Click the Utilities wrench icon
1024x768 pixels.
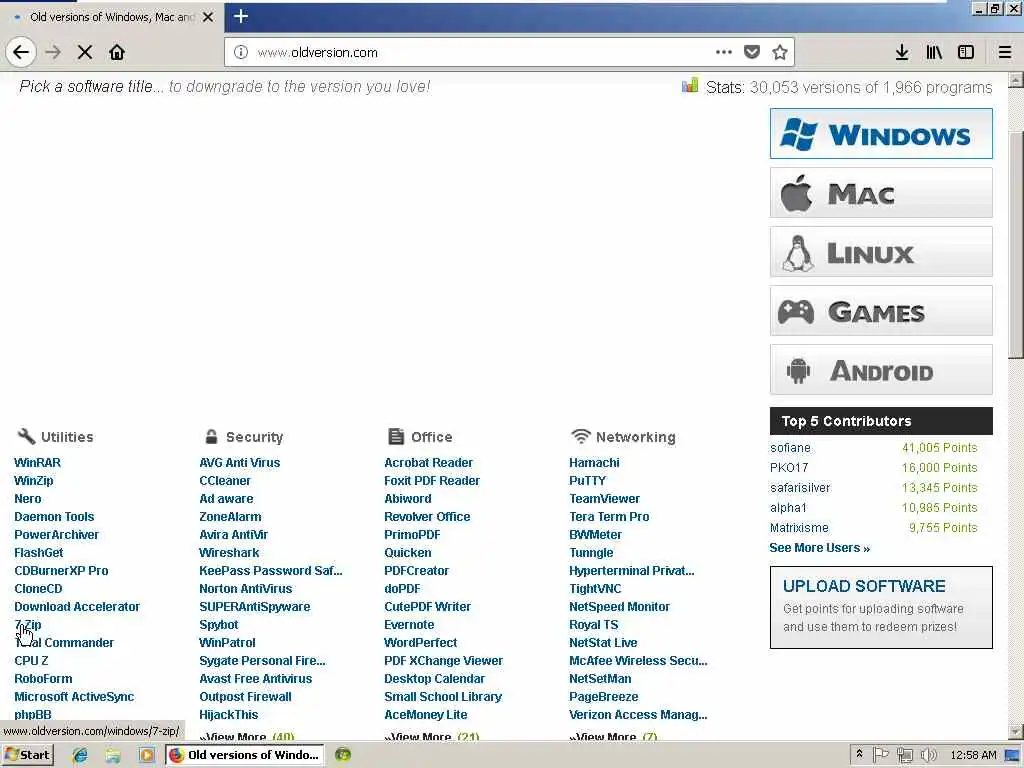(x=26, y=436)
